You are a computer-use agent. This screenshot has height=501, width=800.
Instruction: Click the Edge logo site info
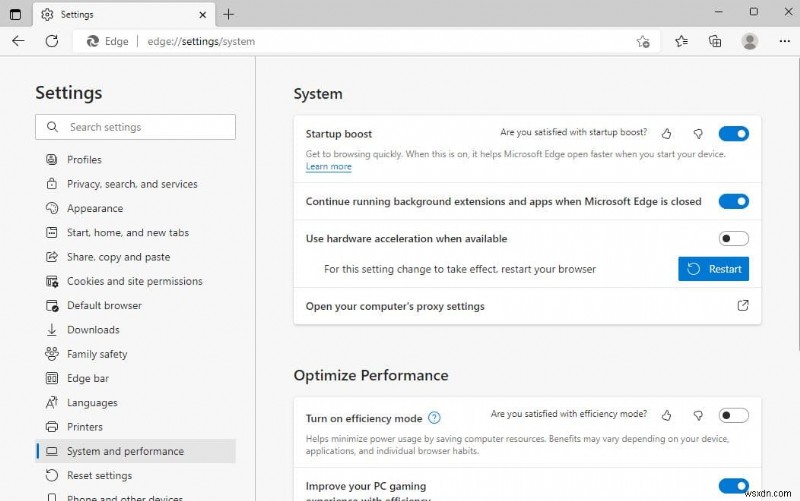pos(107,41)
